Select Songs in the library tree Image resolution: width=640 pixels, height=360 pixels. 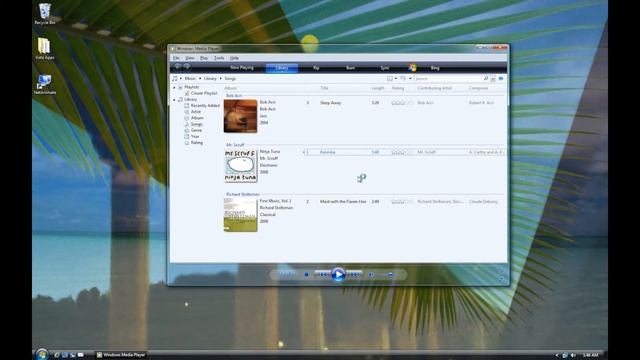pos(196,124)
